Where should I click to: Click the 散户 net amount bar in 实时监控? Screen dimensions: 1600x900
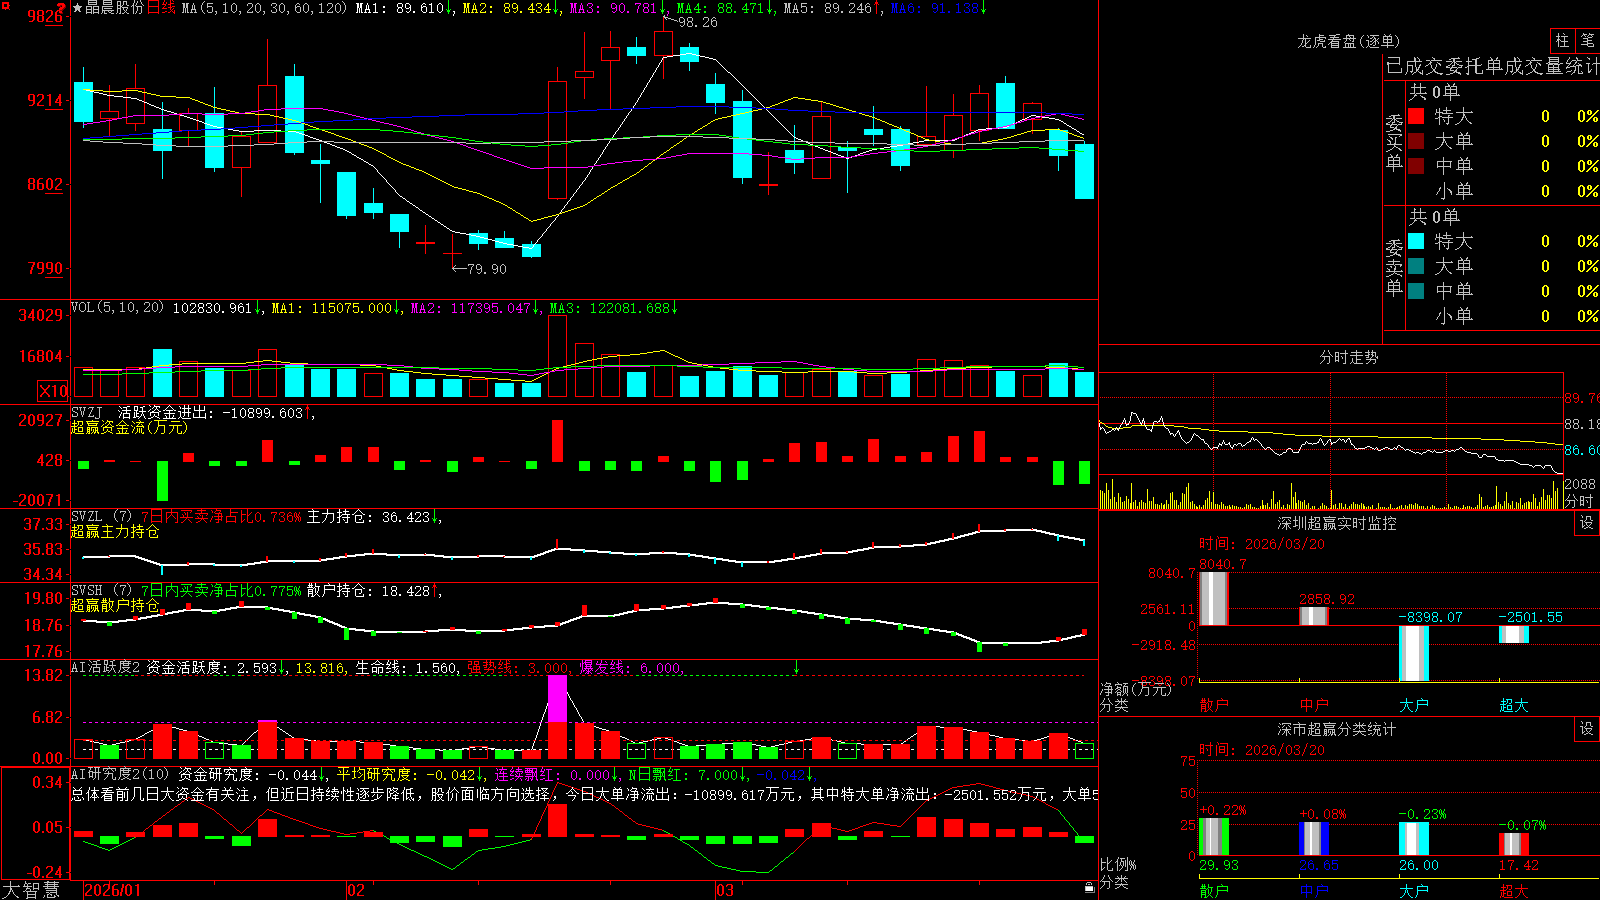[1213, 599]
